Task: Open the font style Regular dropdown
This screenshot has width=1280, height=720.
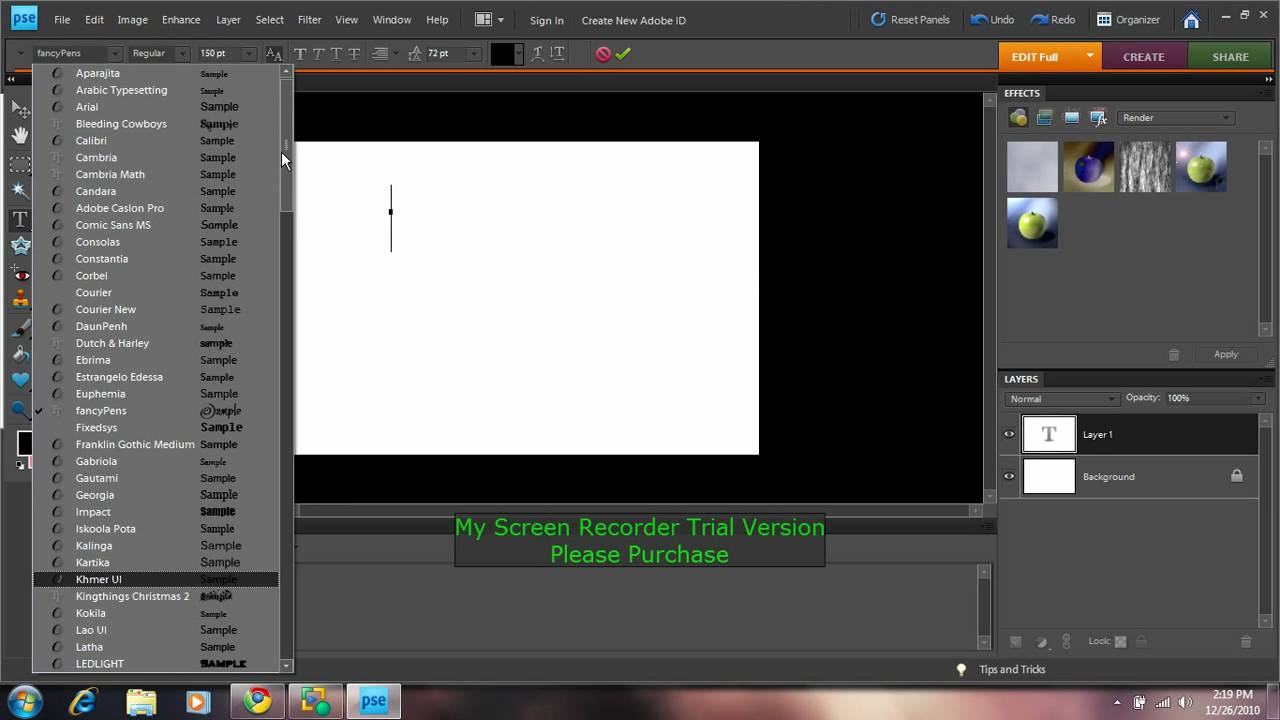Action: (x=182, y=54)
